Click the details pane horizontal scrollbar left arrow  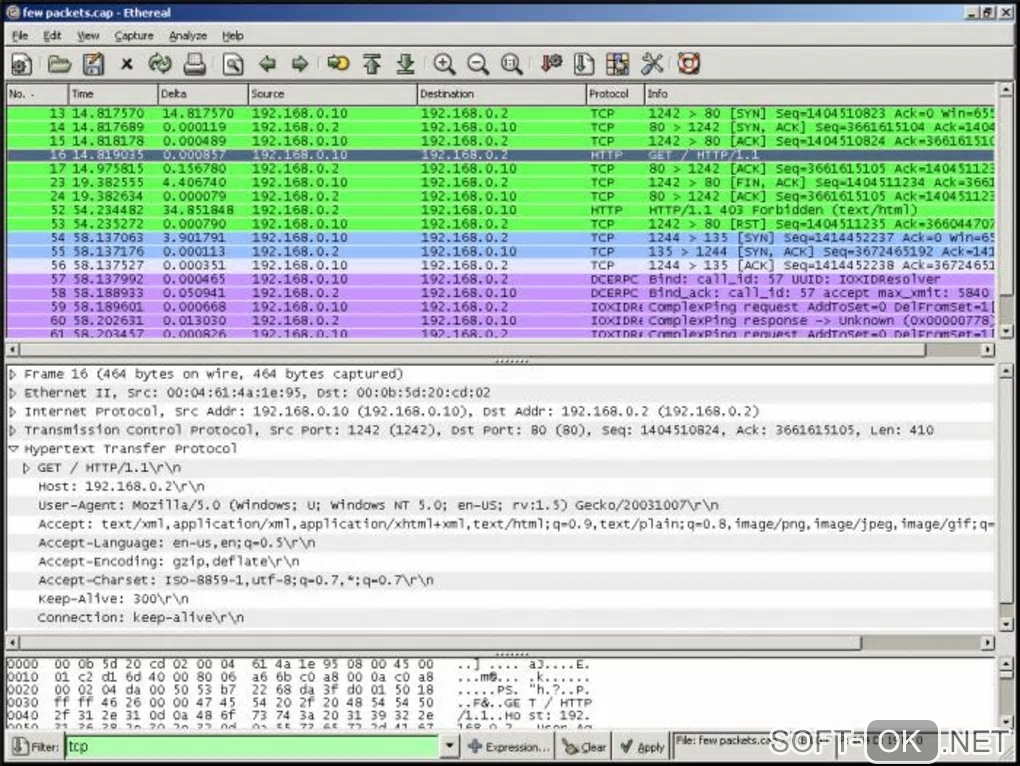point(12,642)
